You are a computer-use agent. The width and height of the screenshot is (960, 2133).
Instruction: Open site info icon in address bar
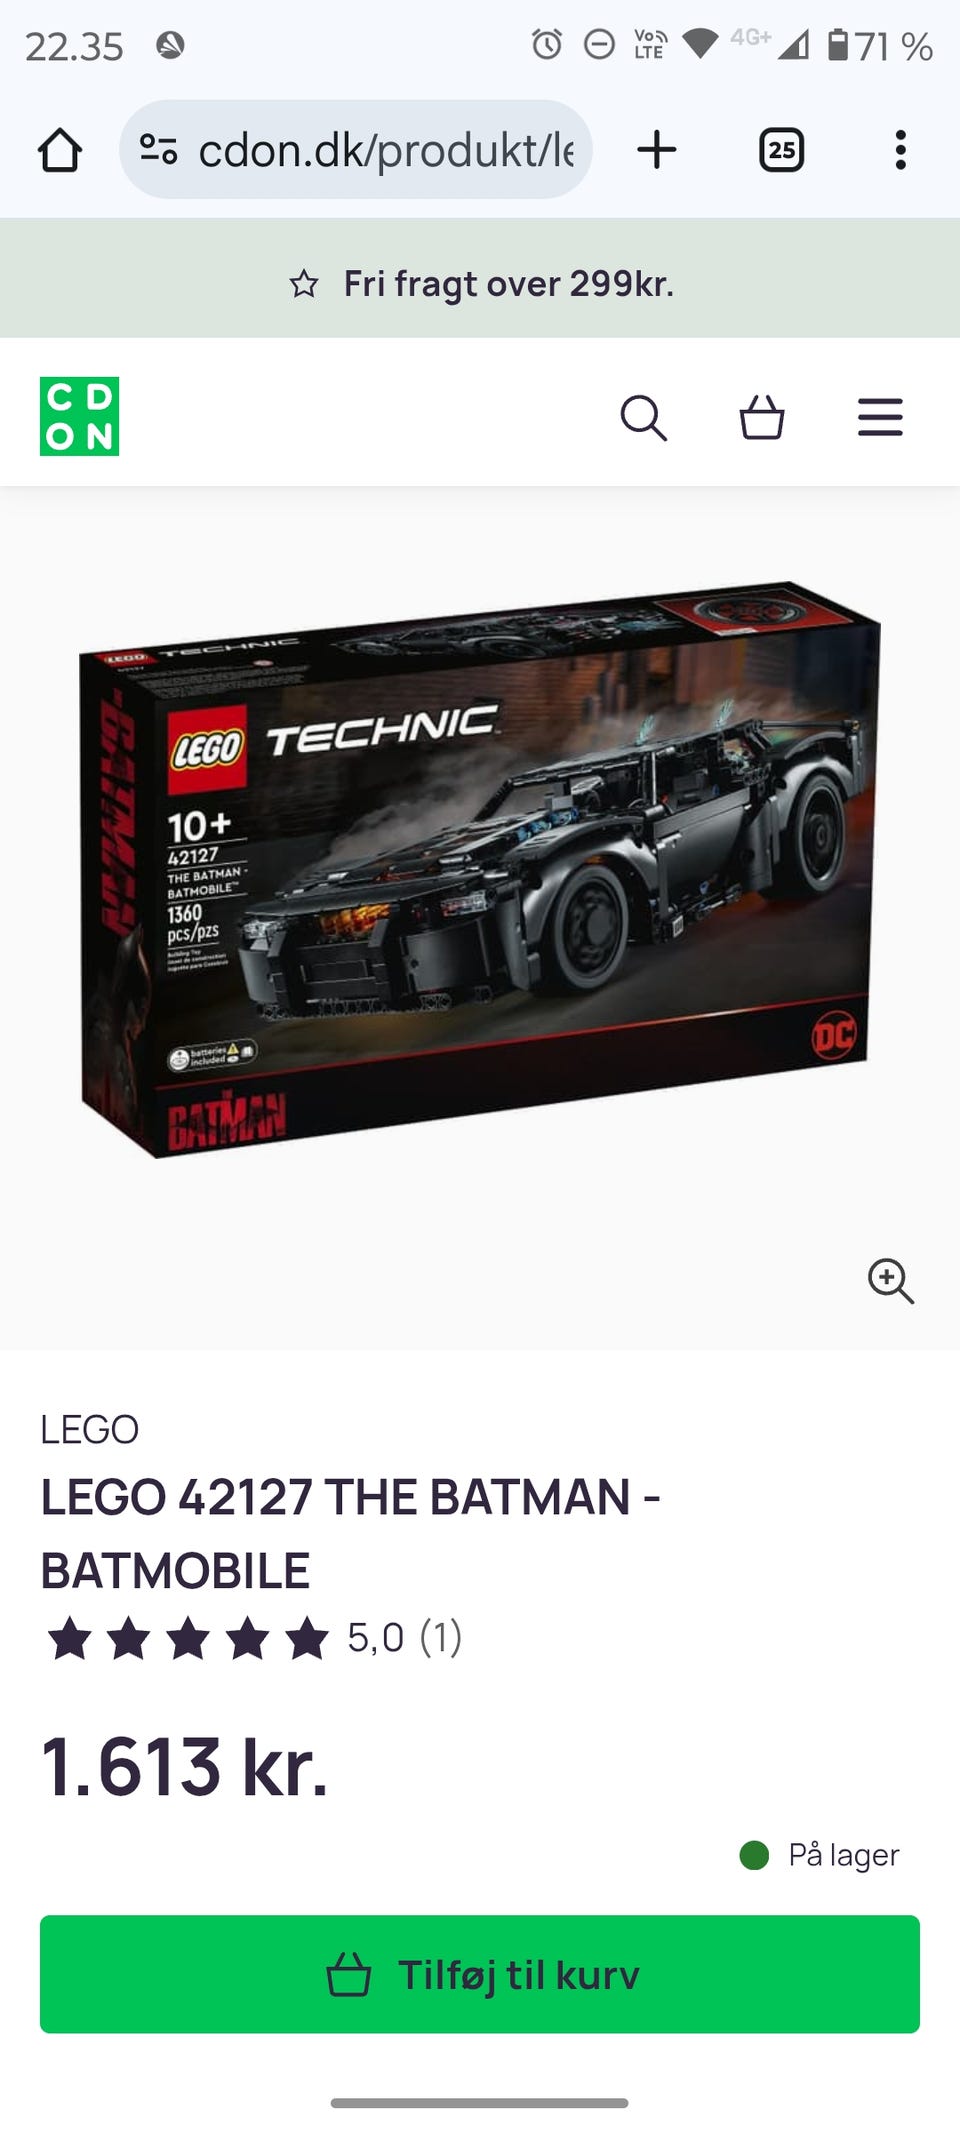(x=158, y=150)
